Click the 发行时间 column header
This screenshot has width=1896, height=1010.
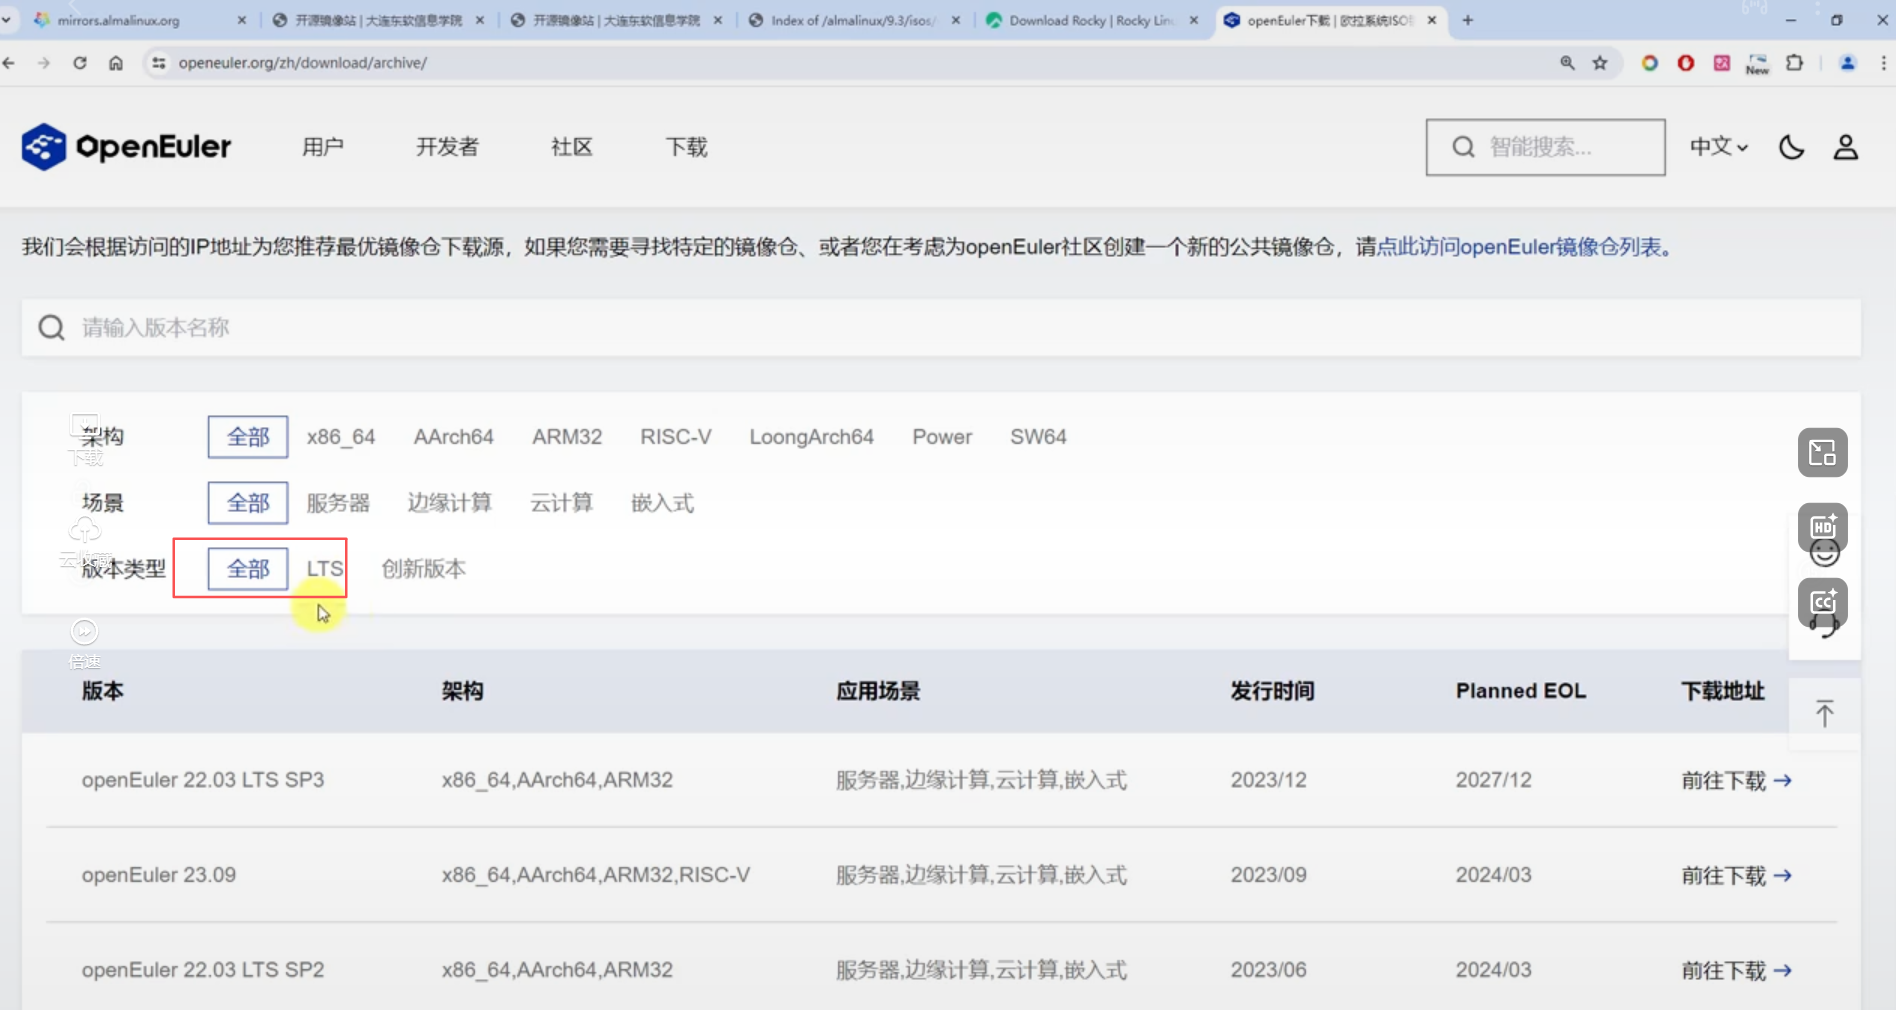point(1272,691)
